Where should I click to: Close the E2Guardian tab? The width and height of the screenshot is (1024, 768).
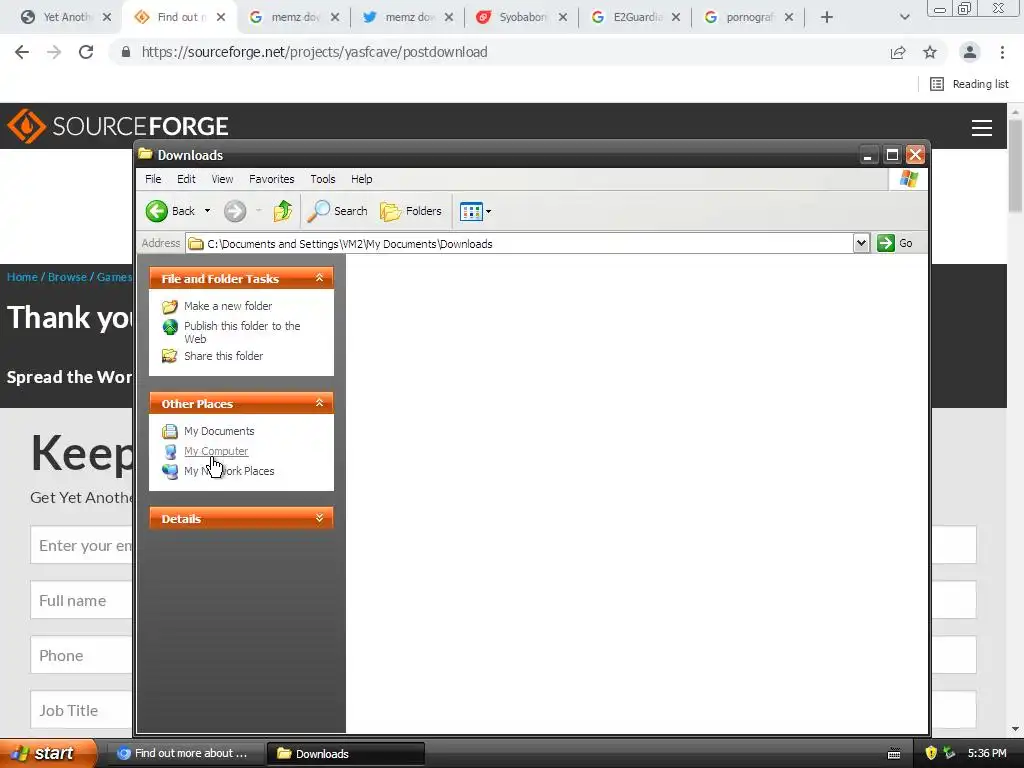676,17
